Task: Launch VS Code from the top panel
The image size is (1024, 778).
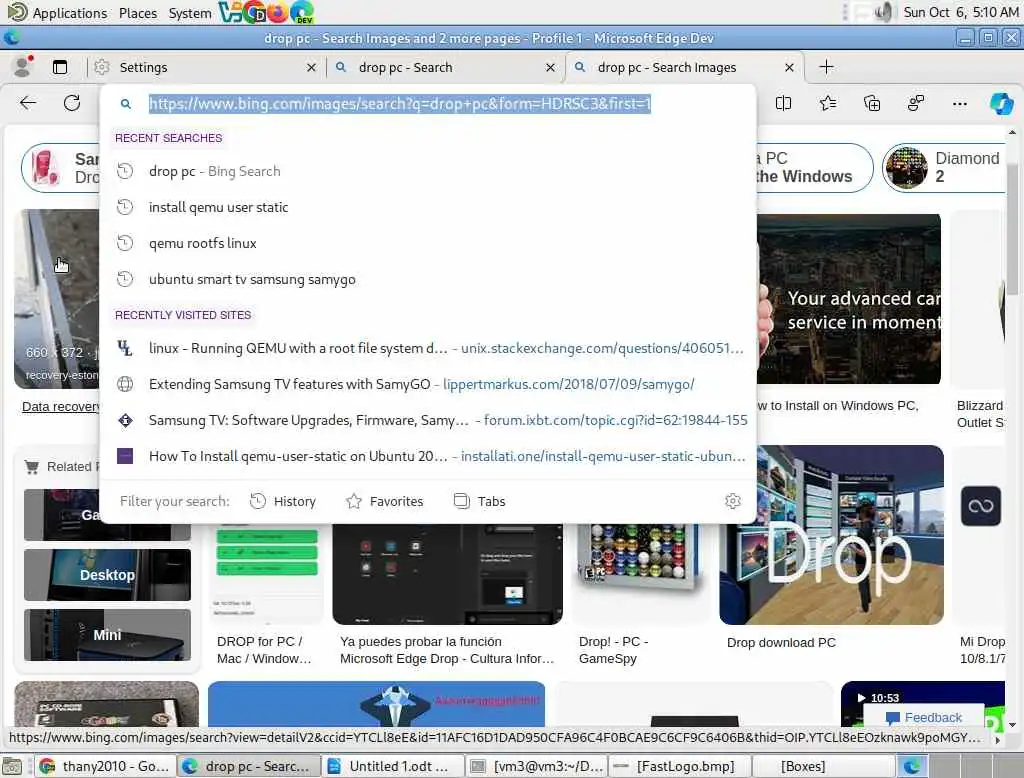Action: pyautogui.click(x=229, y=12)
